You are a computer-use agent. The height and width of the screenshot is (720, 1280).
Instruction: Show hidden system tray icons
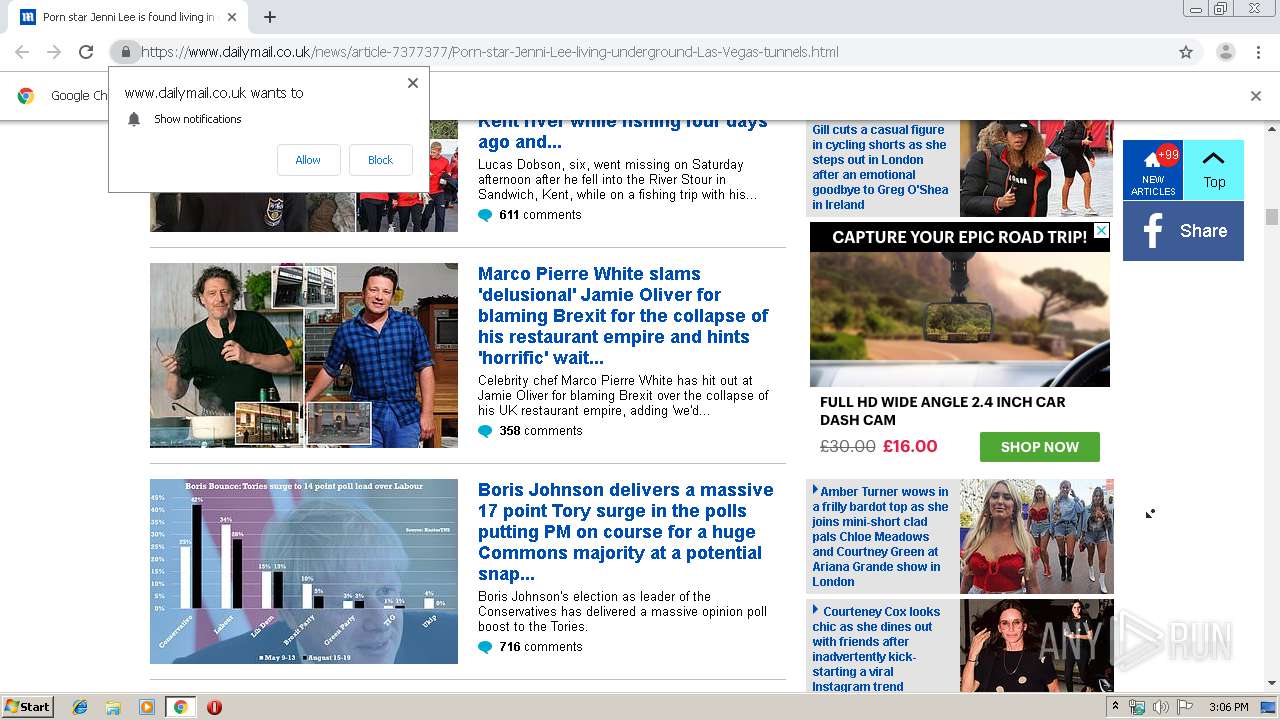point(1115,707)
